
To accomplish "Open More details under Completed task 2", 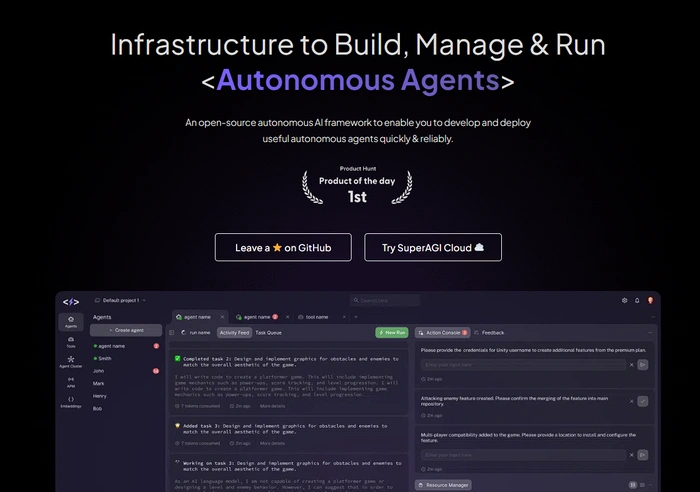I will pyautogui.click(x=272, y=406).
